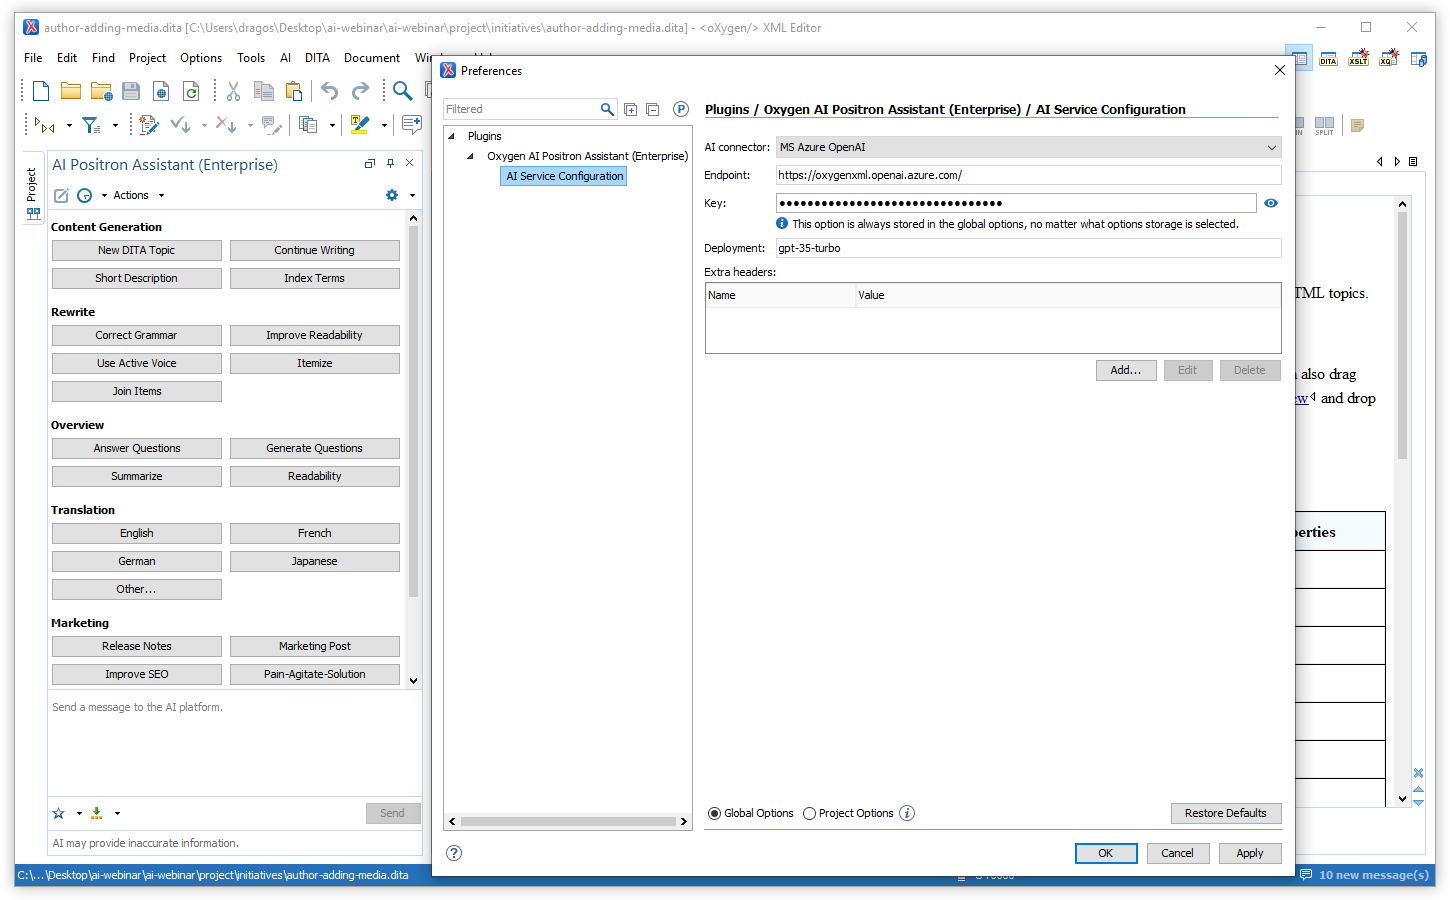Image resolution: width=1450 pixels, height=900 pixels.
Task: Click OK in Preferences dialog
Action: [1106, 853]
